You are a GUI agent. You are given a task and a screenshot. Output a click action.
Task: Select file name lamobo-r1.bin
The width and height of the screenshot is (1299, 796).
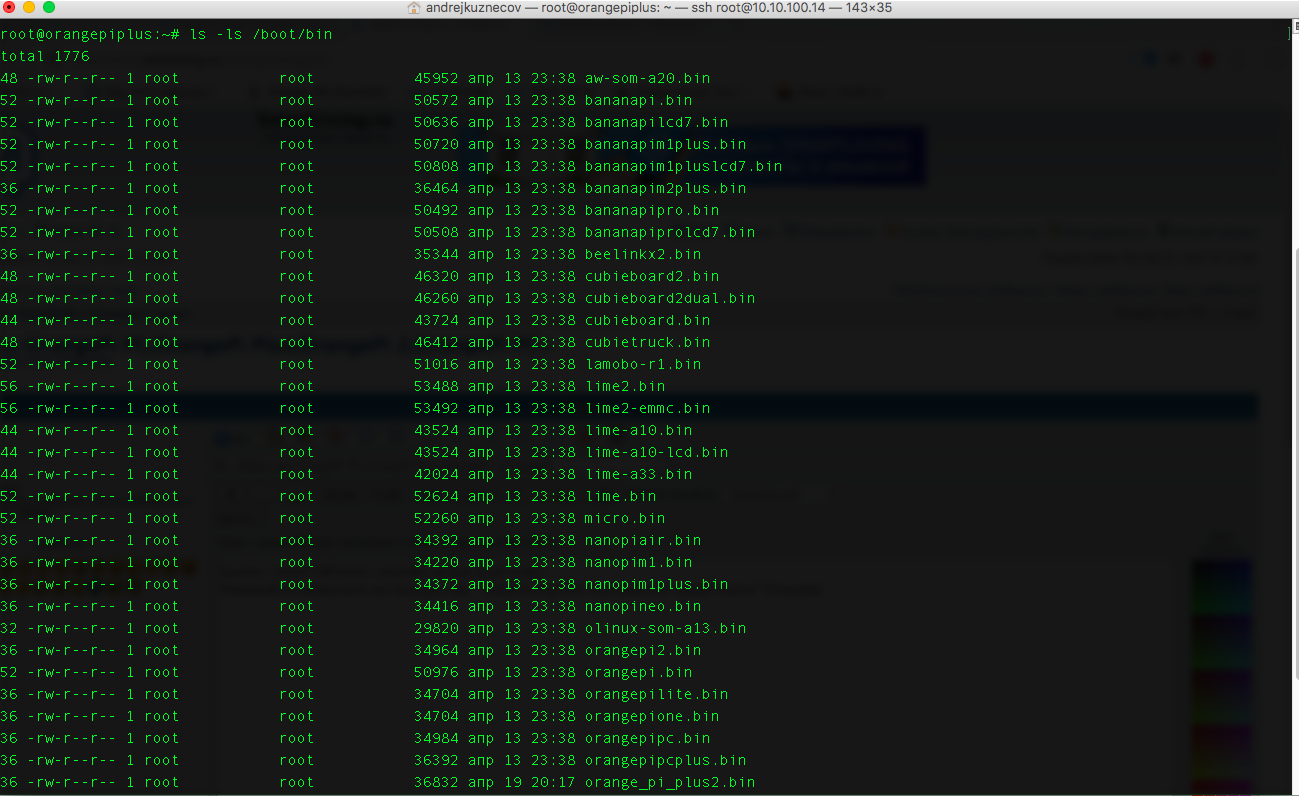click(x=643, y=364)
